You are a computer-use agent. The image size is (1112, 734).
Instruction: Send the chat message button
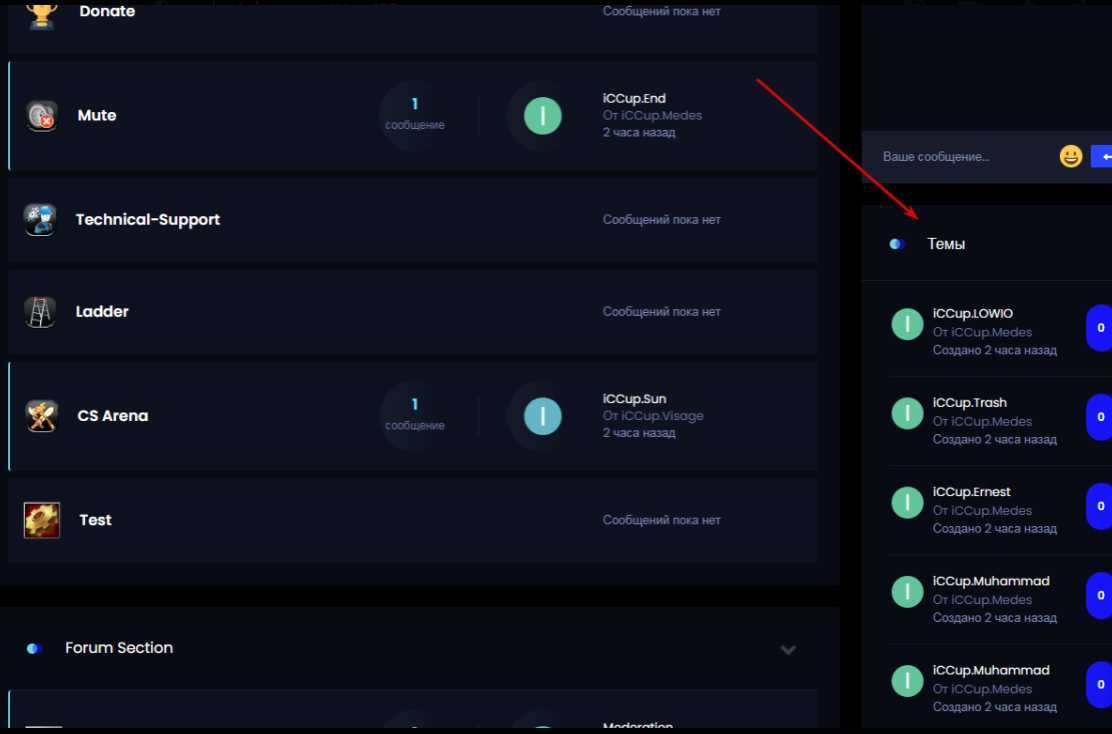click(1101, 157)
